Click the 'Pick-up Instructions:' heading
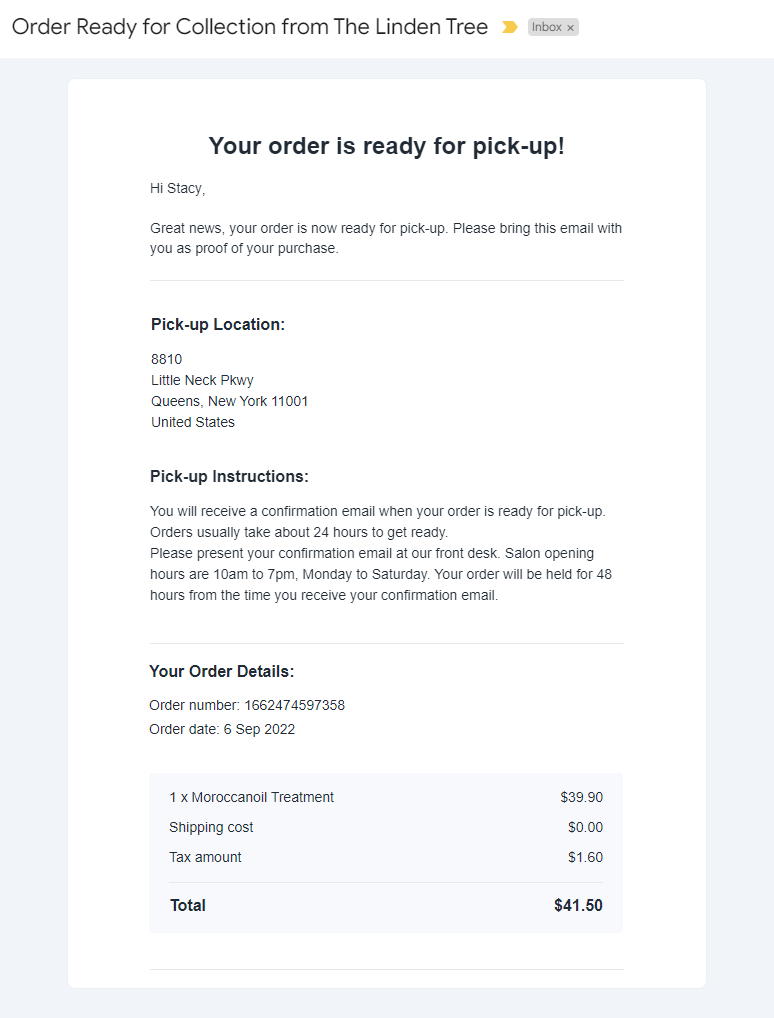 (229, 477)
